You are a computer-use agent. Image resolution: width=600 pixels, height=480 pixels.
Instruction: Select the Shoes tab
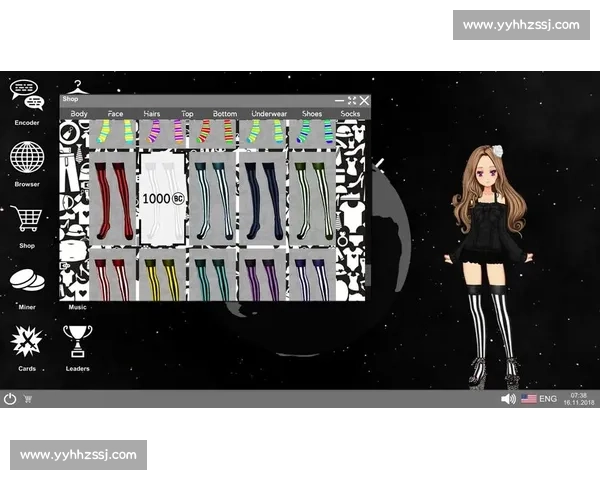pos(312,114)
